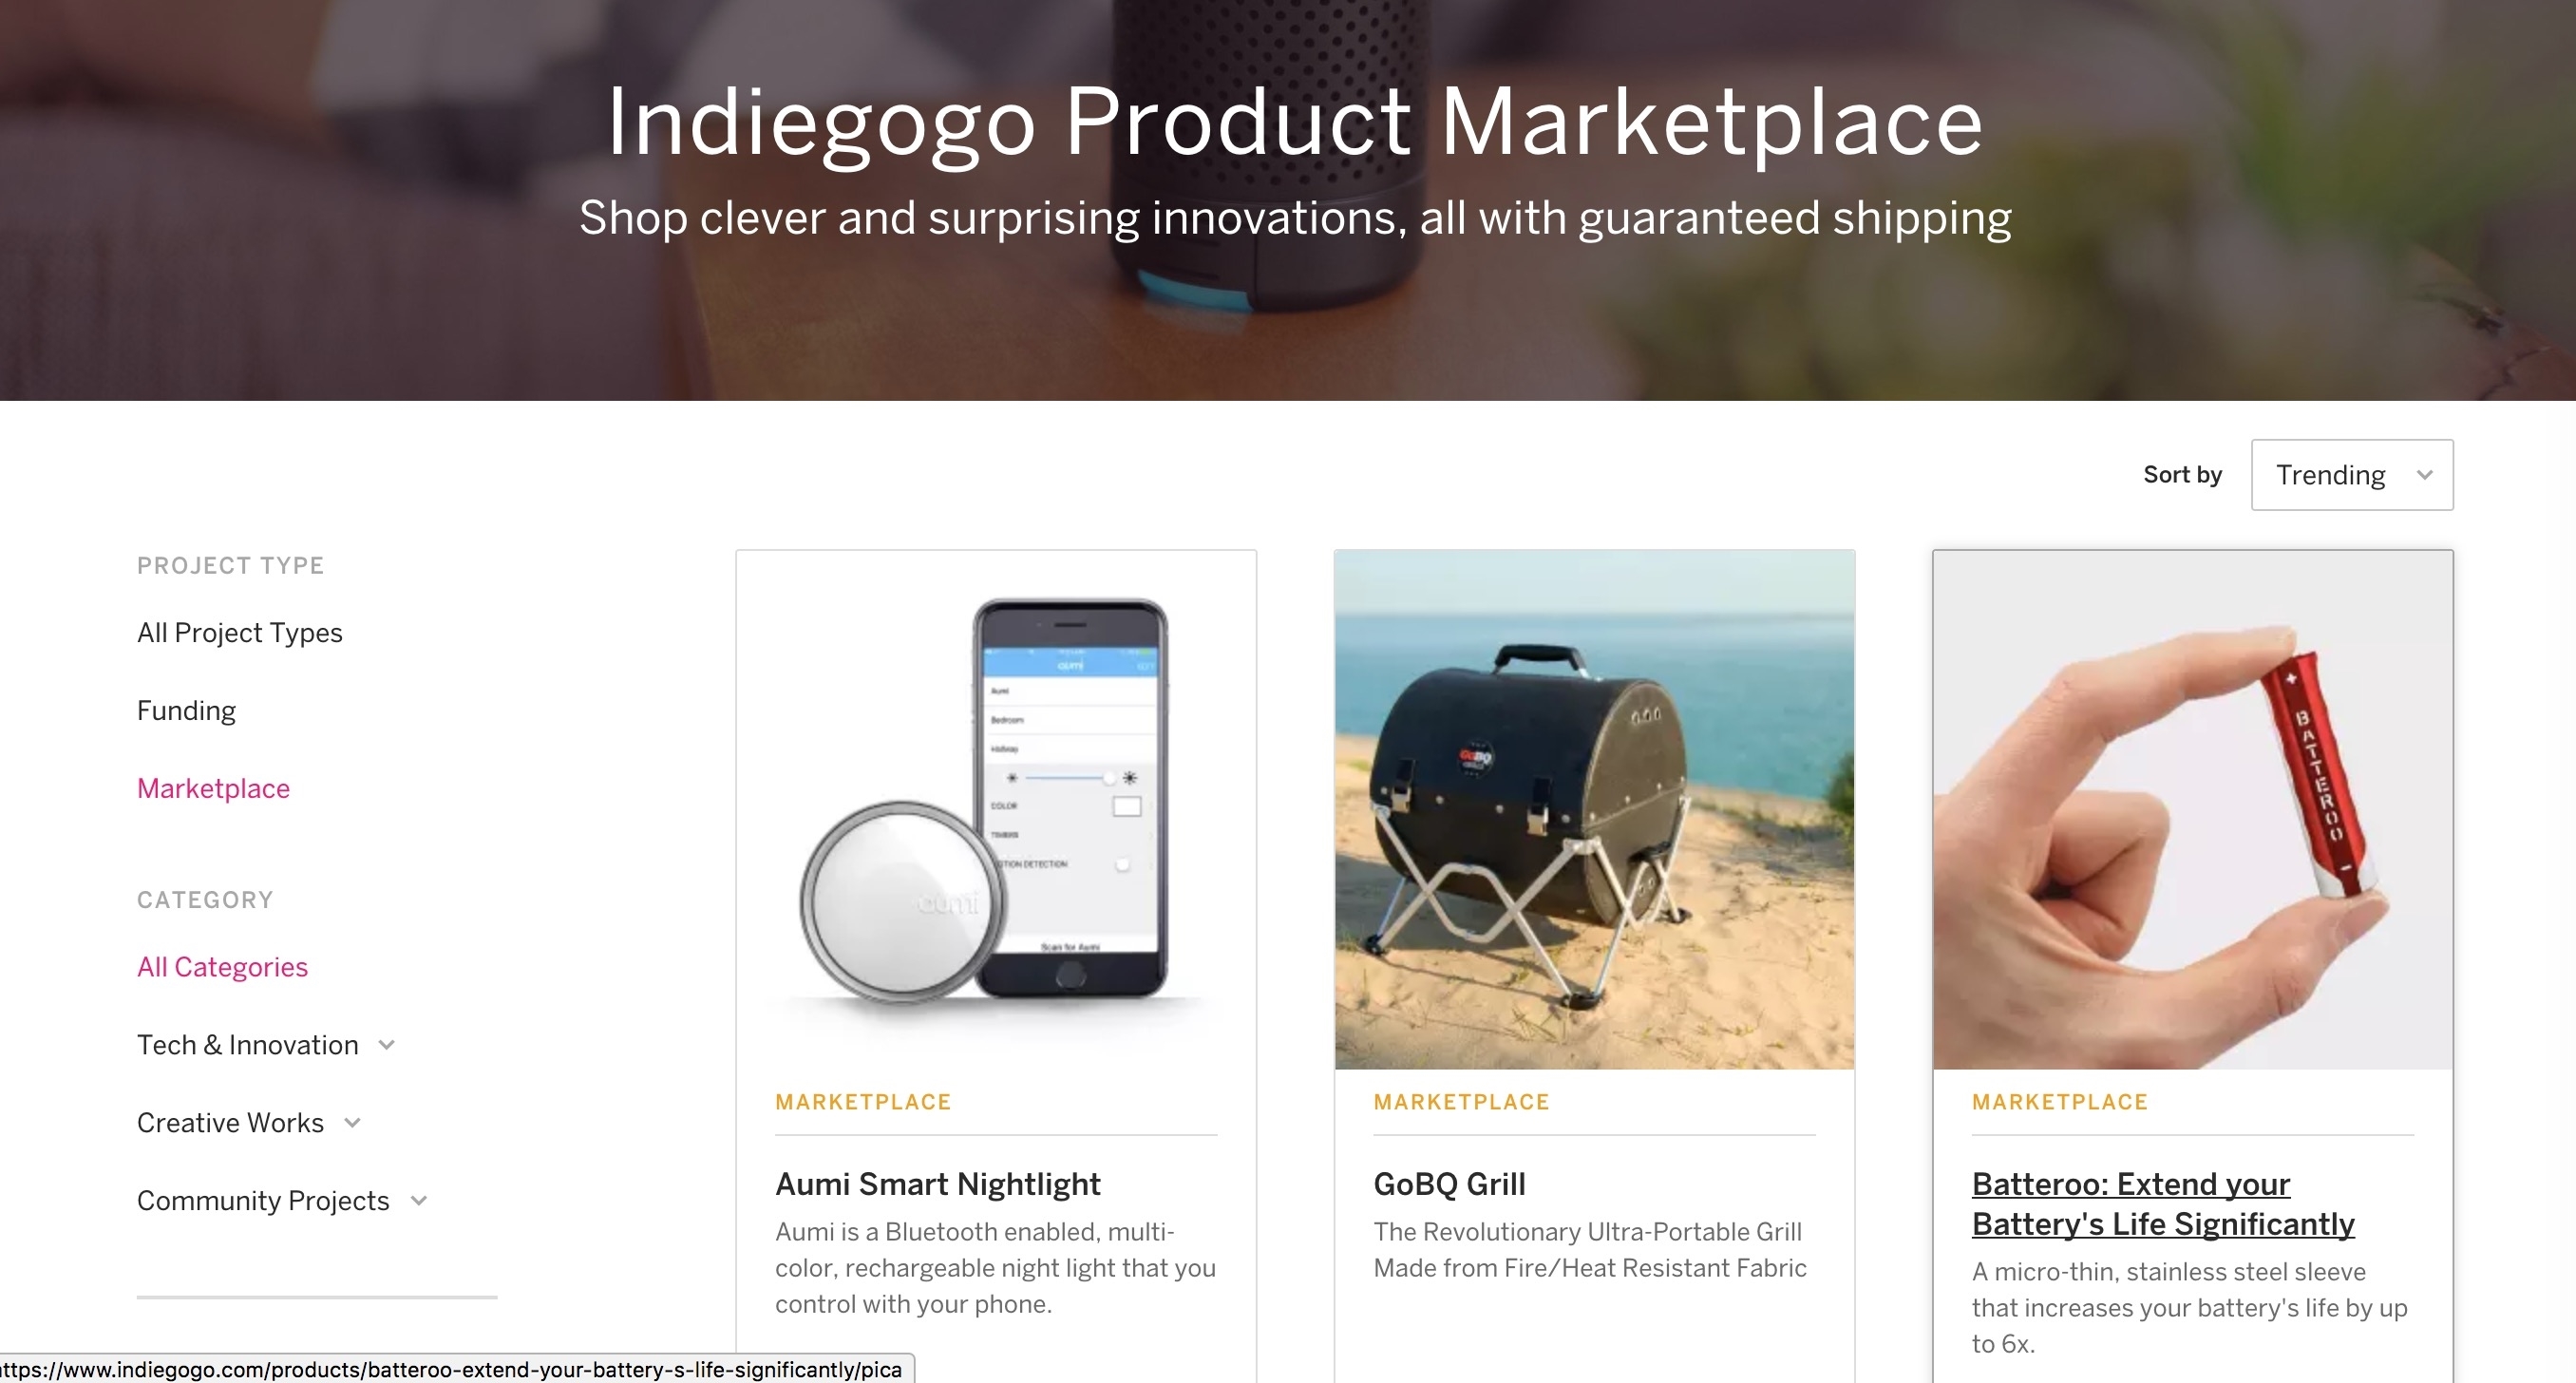Click the Community Projects category icon
Screen dimensions: 2576x1383
coord(421,1201)
